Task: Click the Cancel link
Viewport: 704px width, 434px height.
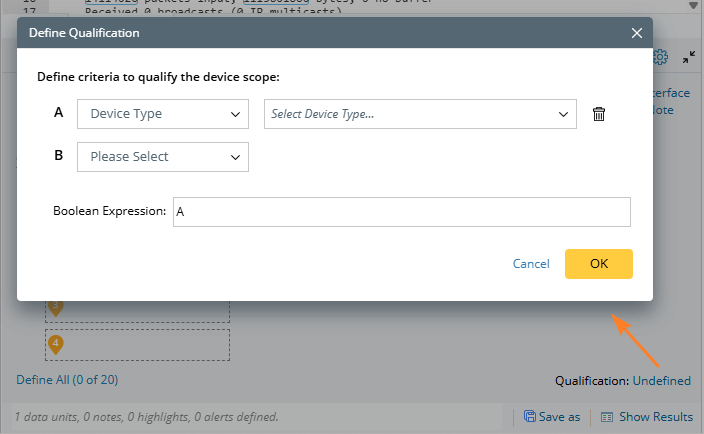Action: click(x=531, y=264)
